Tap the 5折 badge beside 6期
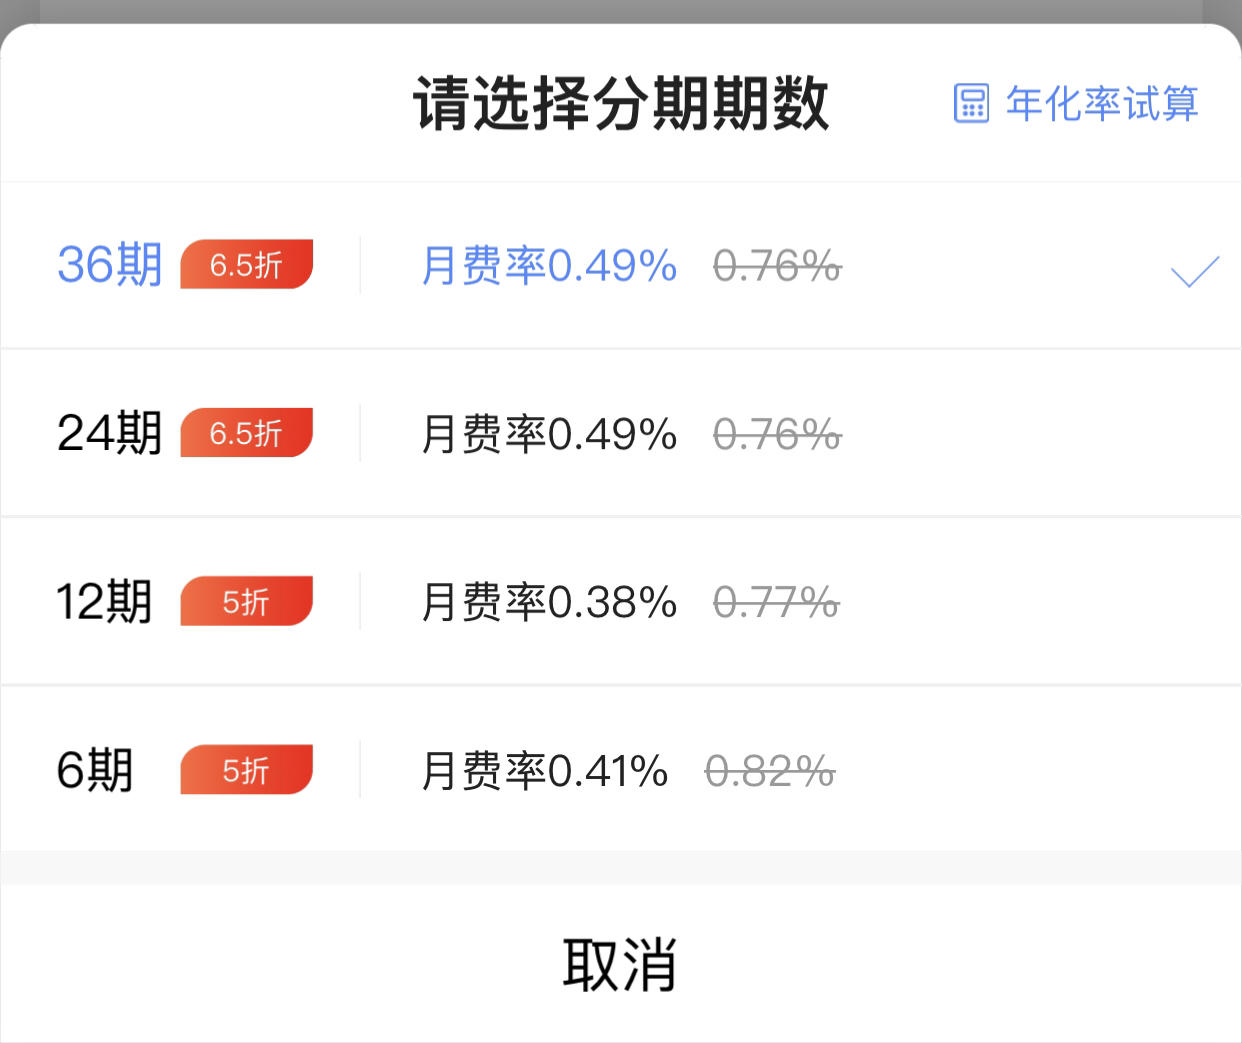Viewport: 1242px width, 1043px height. (x=246, y=770)
